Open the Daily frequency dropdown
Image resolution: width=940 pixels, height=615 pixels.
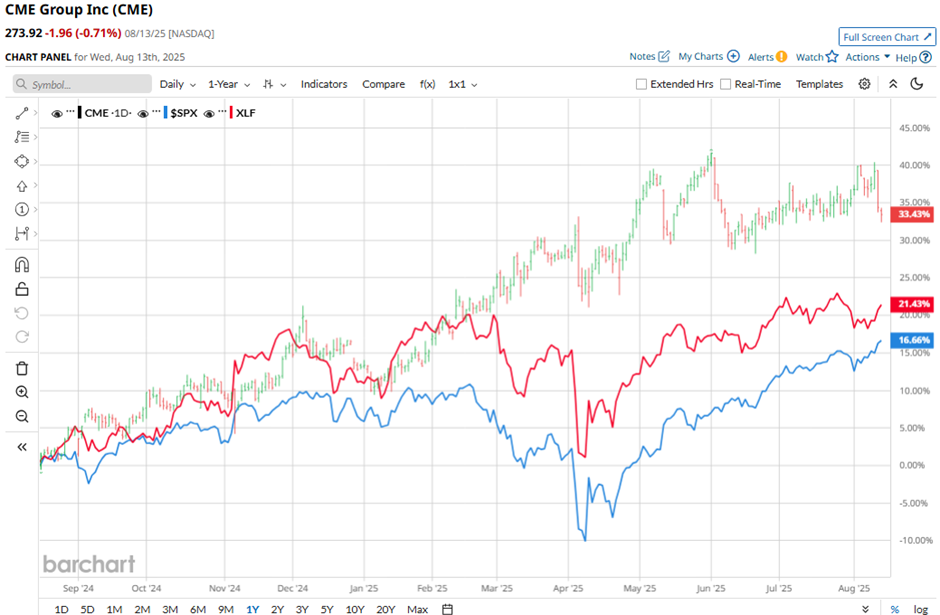coord(177,85)
